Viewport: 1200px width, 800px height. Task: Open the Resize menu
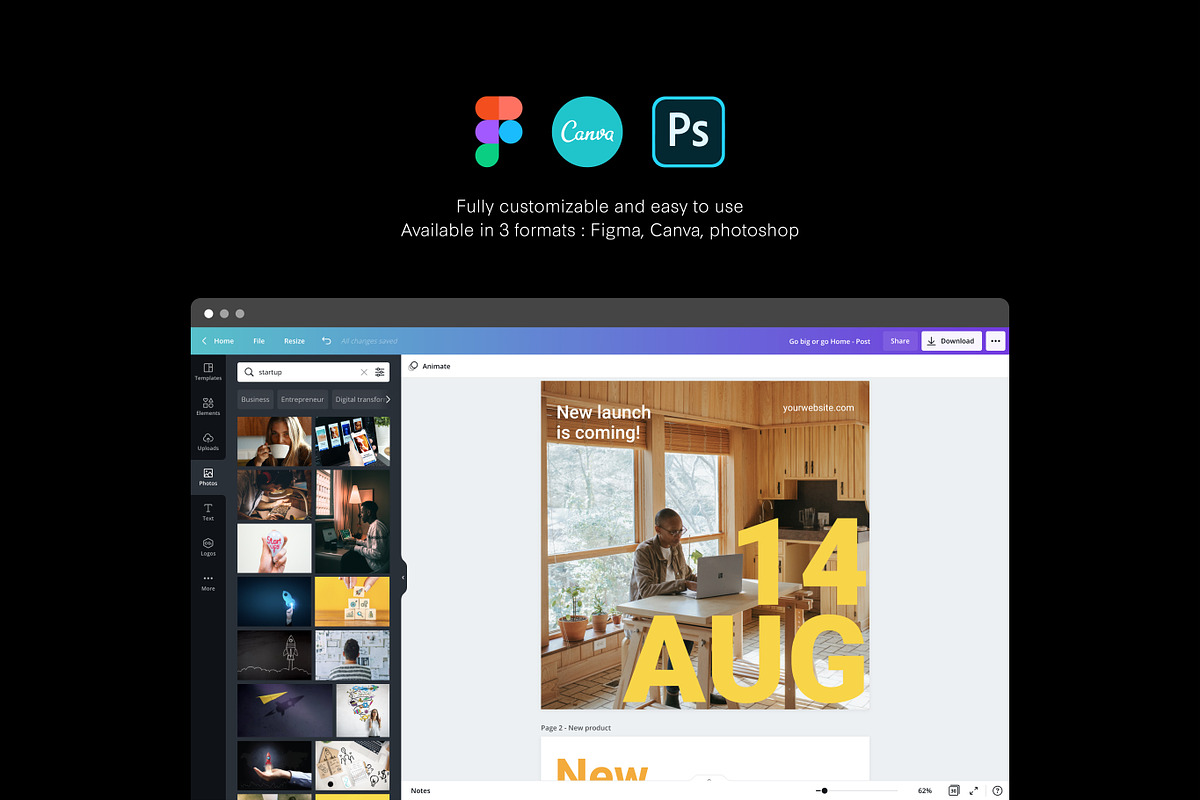pos(294,341)
